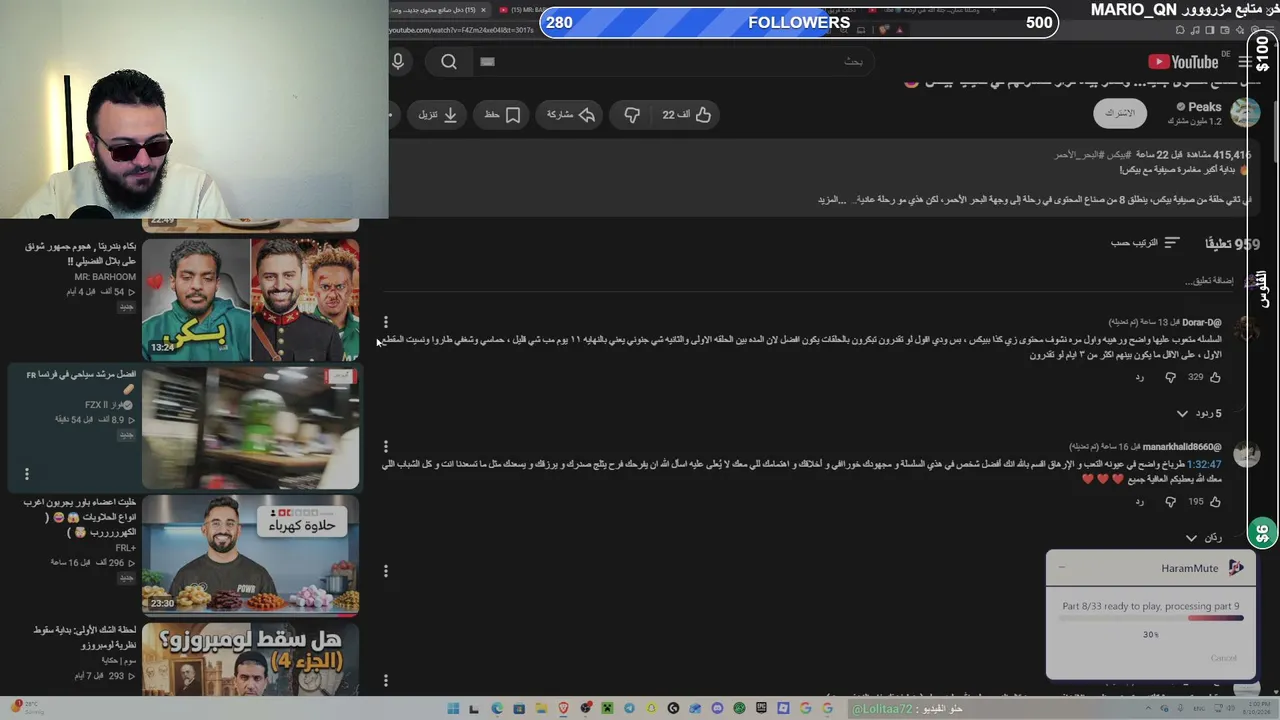Click the YouTube search magnifier button

coord(449,62)
